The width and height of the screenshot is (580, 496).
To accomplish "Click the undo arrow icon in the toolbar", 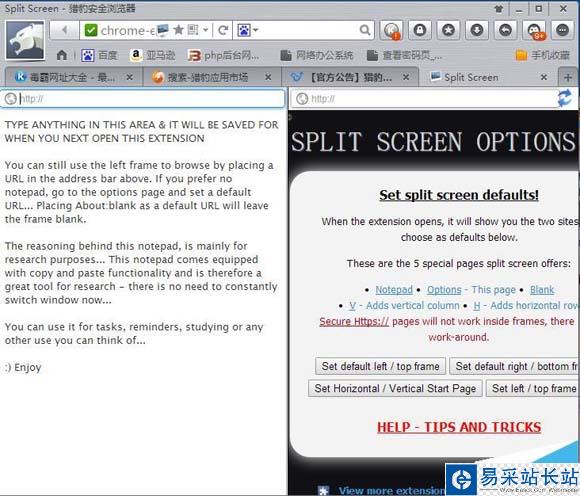I will pyautogui.click(x=505, y=30).
